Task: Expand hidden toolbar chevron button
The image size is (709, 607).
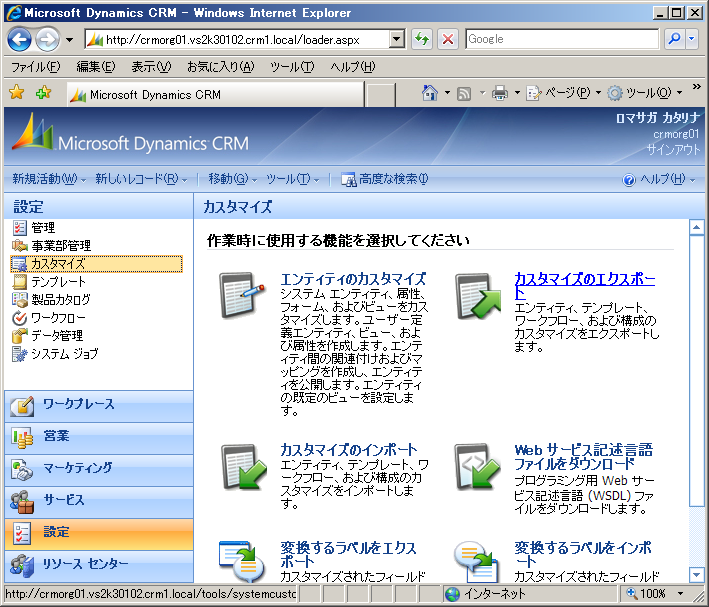Action: 697,86
